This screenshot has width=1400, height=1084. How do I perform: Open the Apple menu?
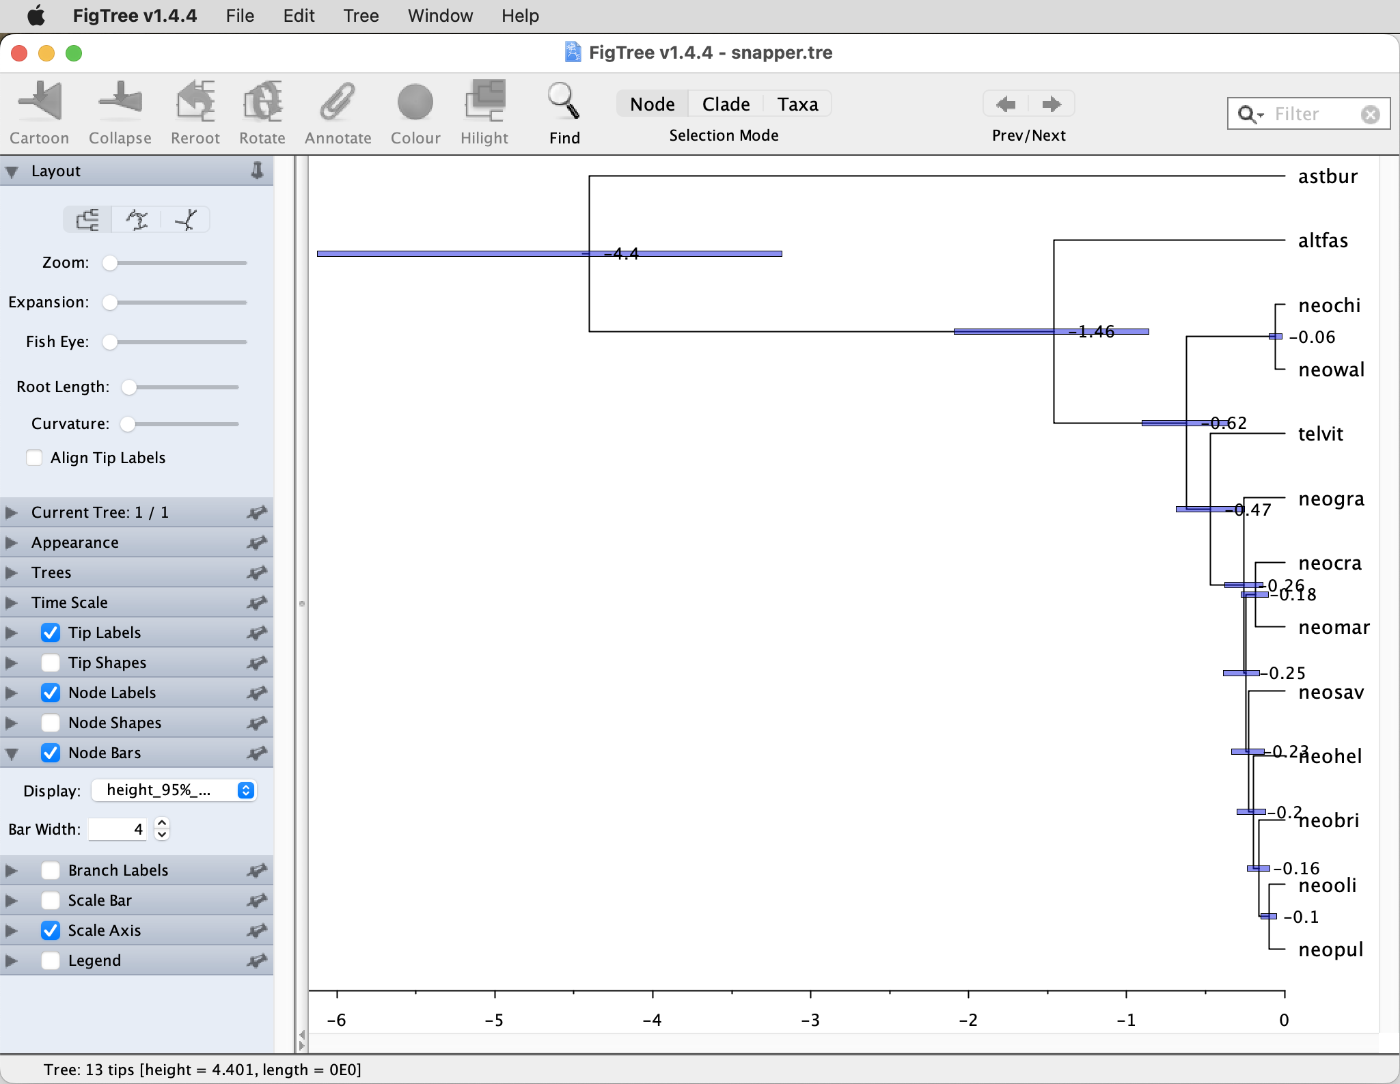(35, 16)
